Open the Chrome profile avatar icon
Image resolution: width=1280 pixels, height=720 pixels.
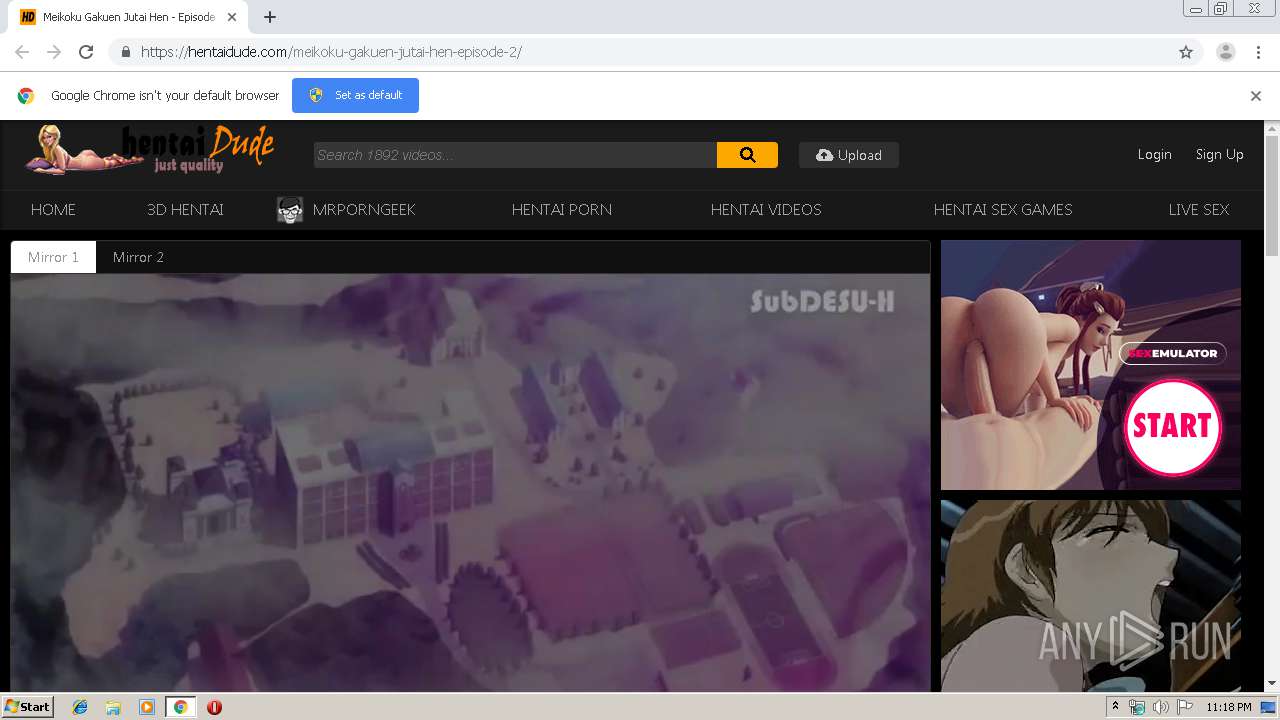click(1225, 52)
